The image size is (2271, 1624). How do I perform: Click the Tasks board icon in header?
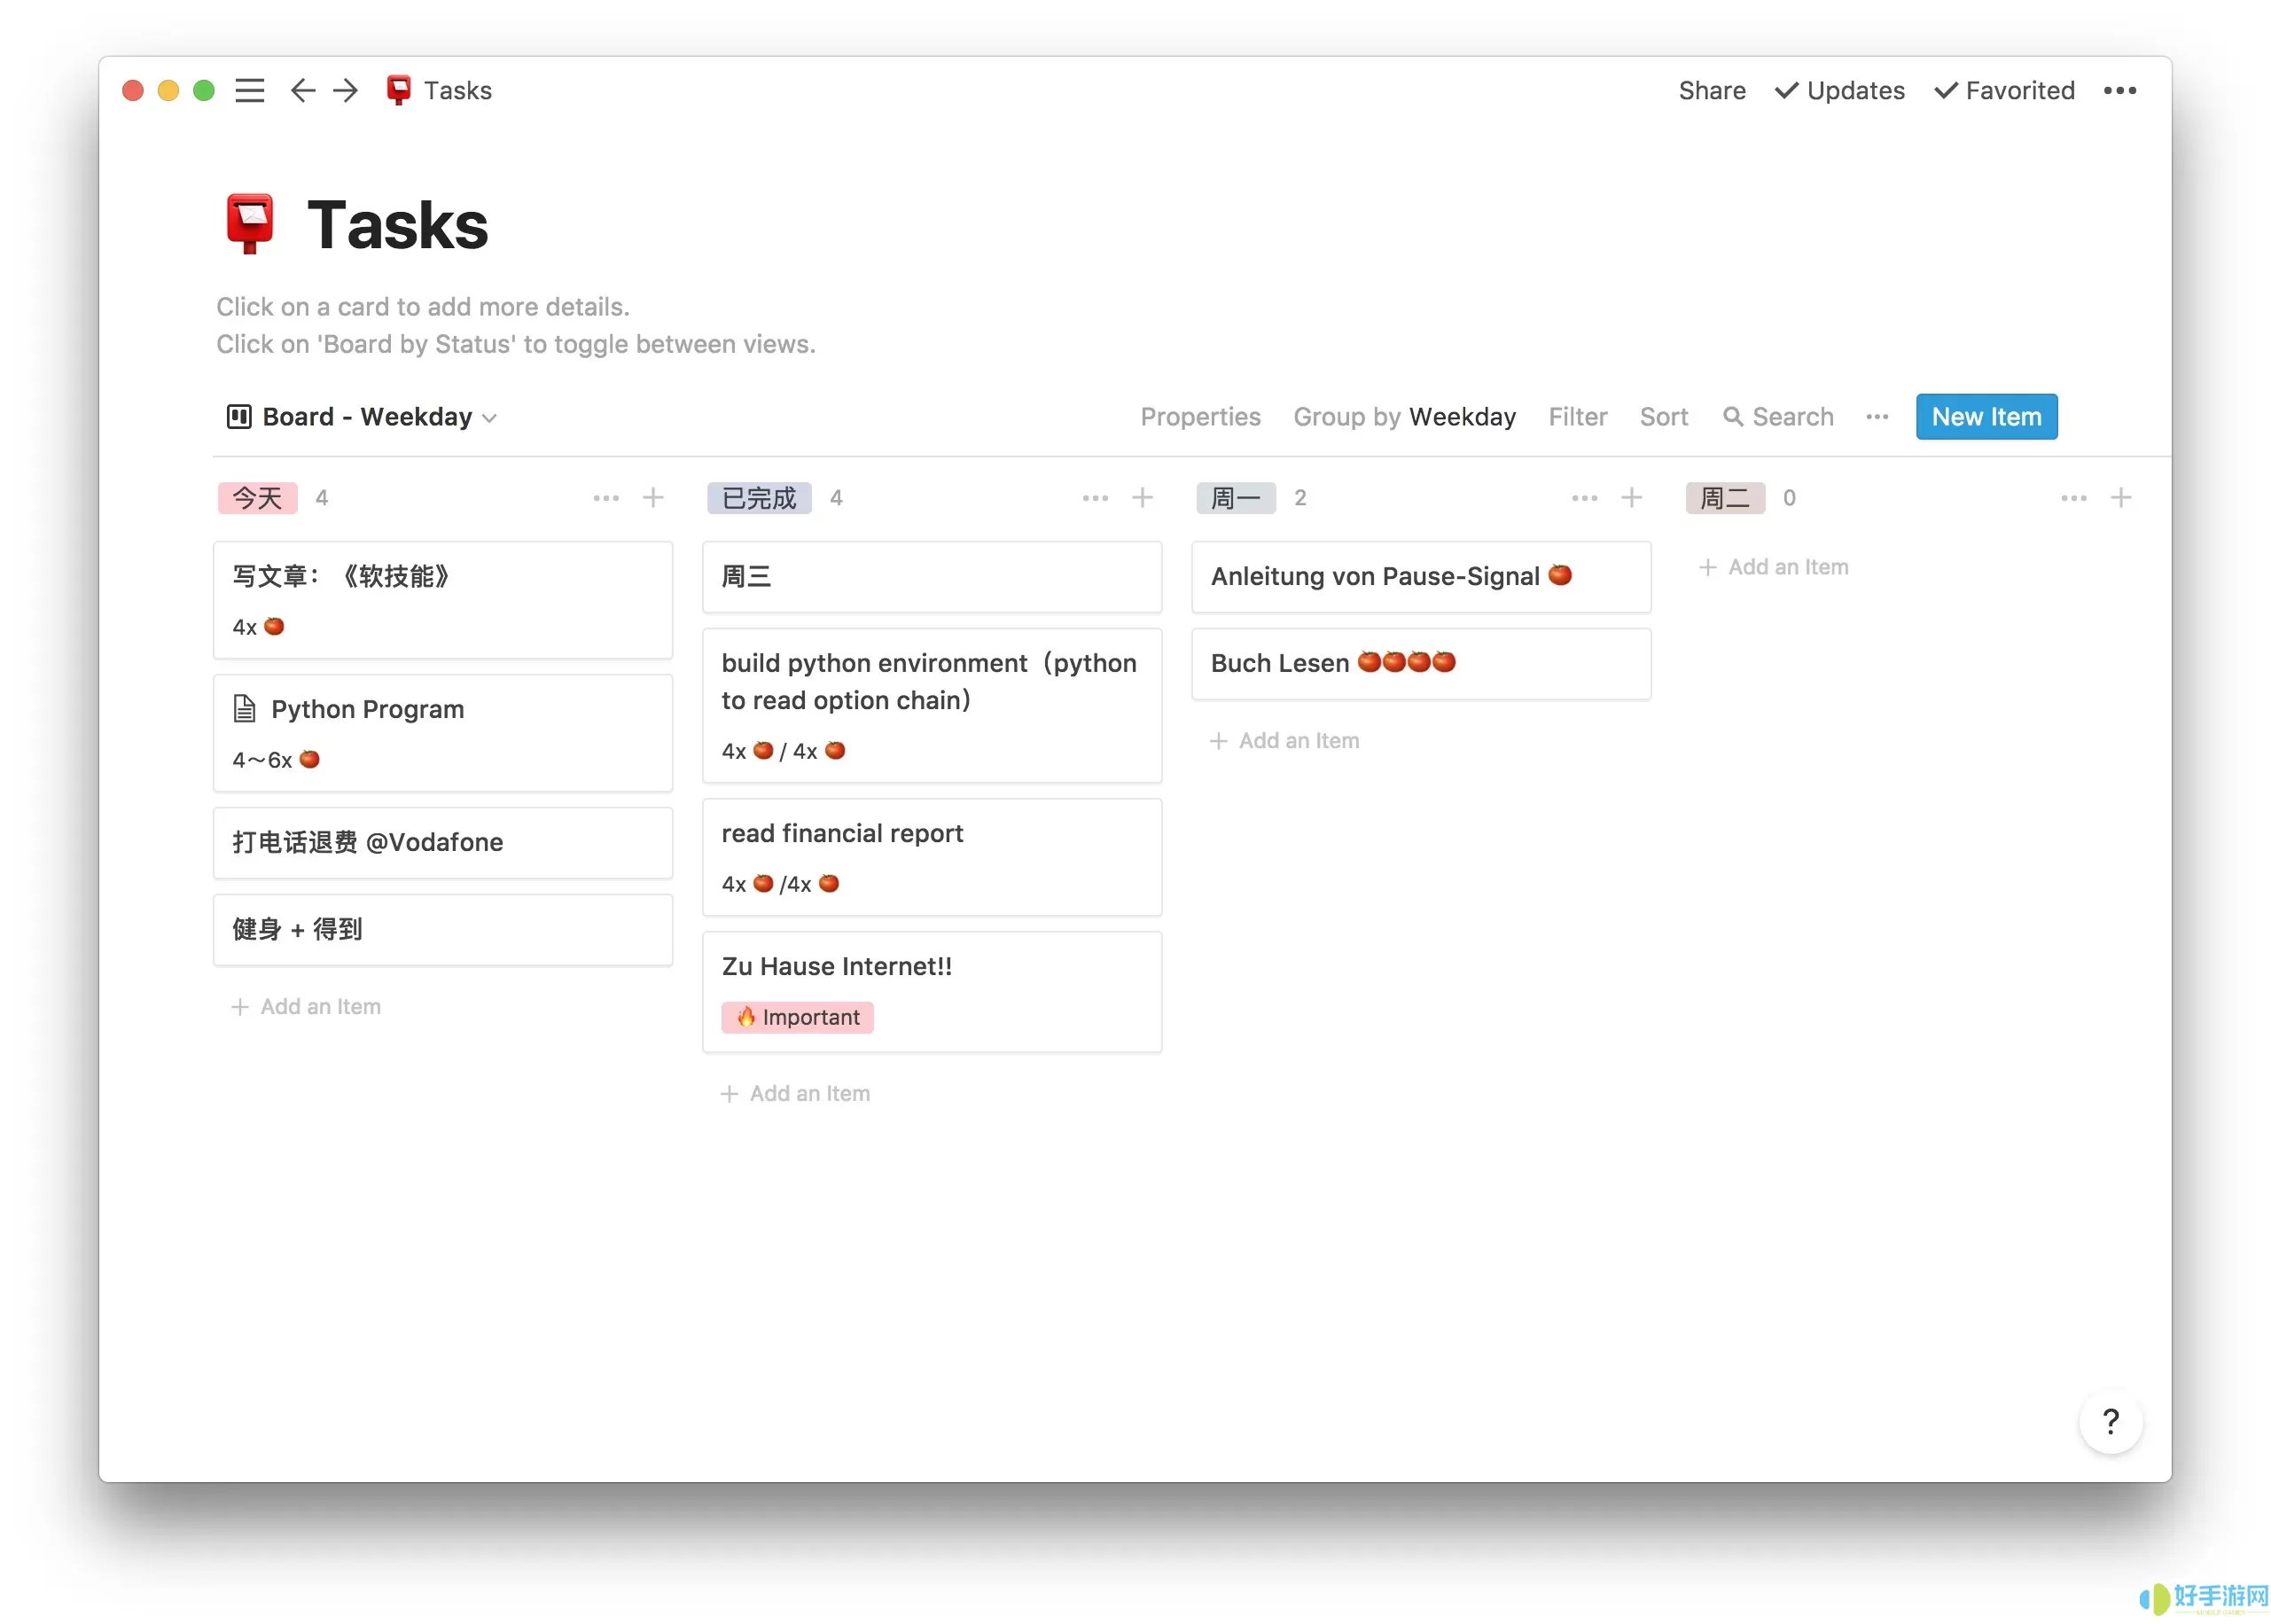pos(399,90)
